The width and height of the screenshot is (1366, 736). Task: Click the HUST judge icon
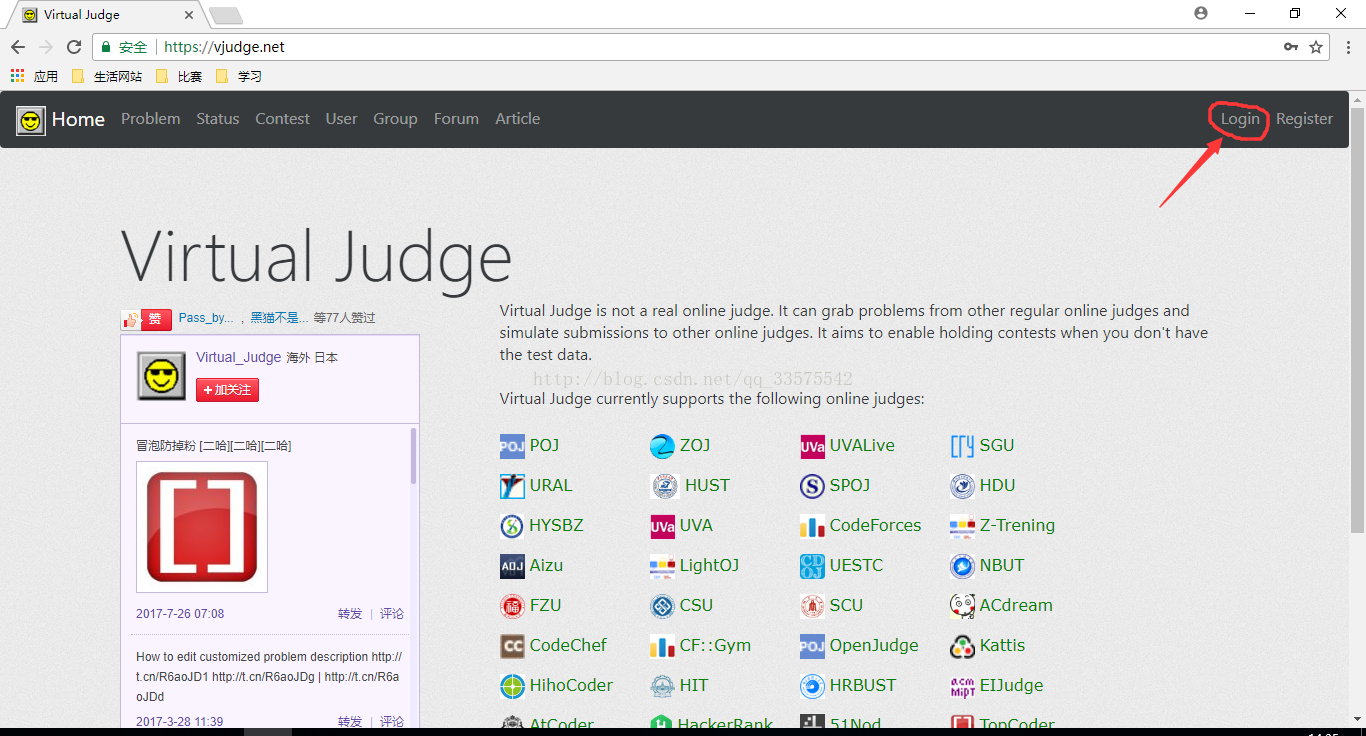point(664,486)
